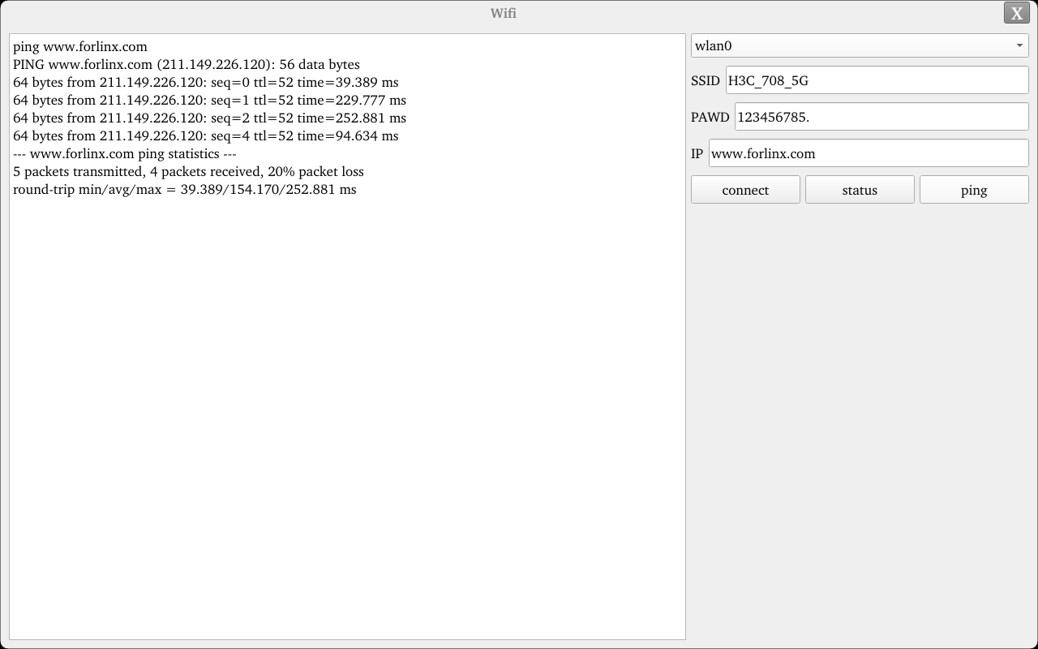
Task: Select the seq=4 ping reply line
Action: pyautogui.click(x=205, y=136)
